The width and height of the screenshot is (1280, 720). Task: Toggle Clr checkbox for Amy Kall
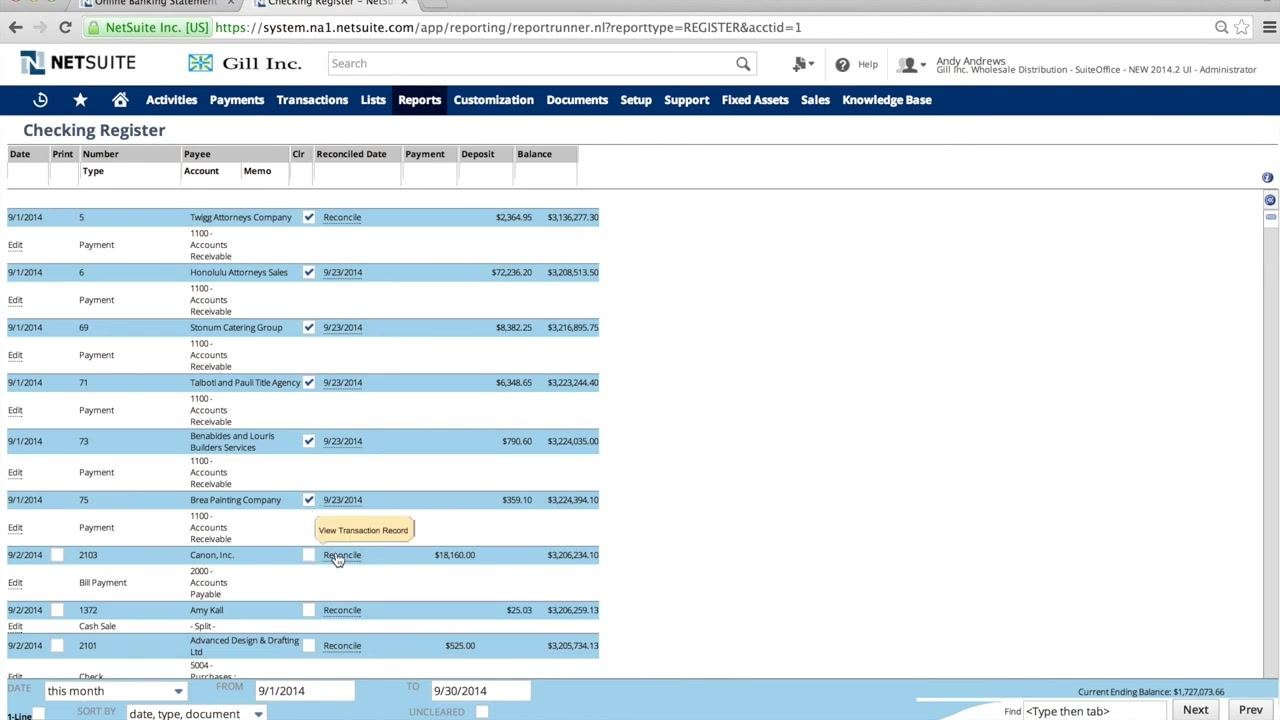(308, 610)
